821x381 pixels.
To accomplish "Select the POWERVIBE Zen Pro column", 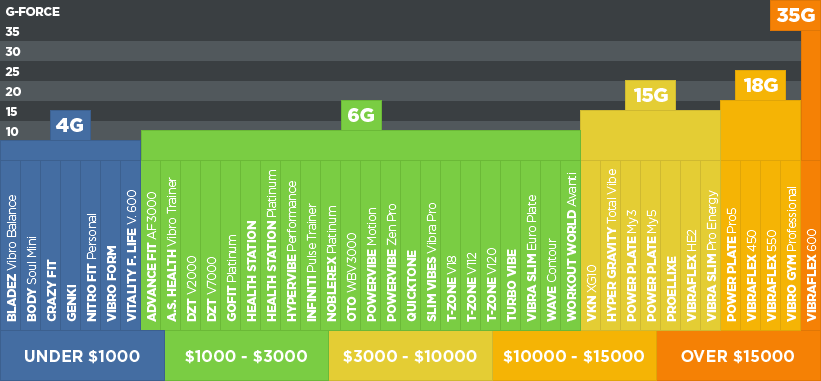I will click(x=391, y=245).
